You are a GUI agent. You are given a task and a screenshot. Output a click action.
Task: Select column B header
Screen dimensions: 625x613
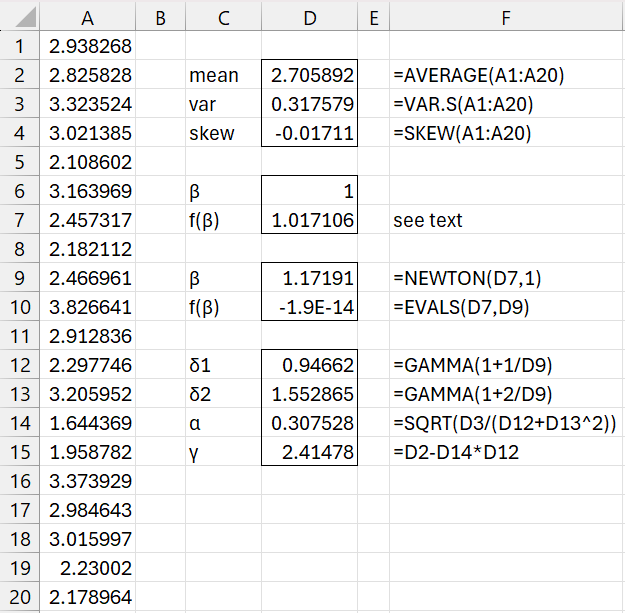pyautogui.click(x=161, y=16)
